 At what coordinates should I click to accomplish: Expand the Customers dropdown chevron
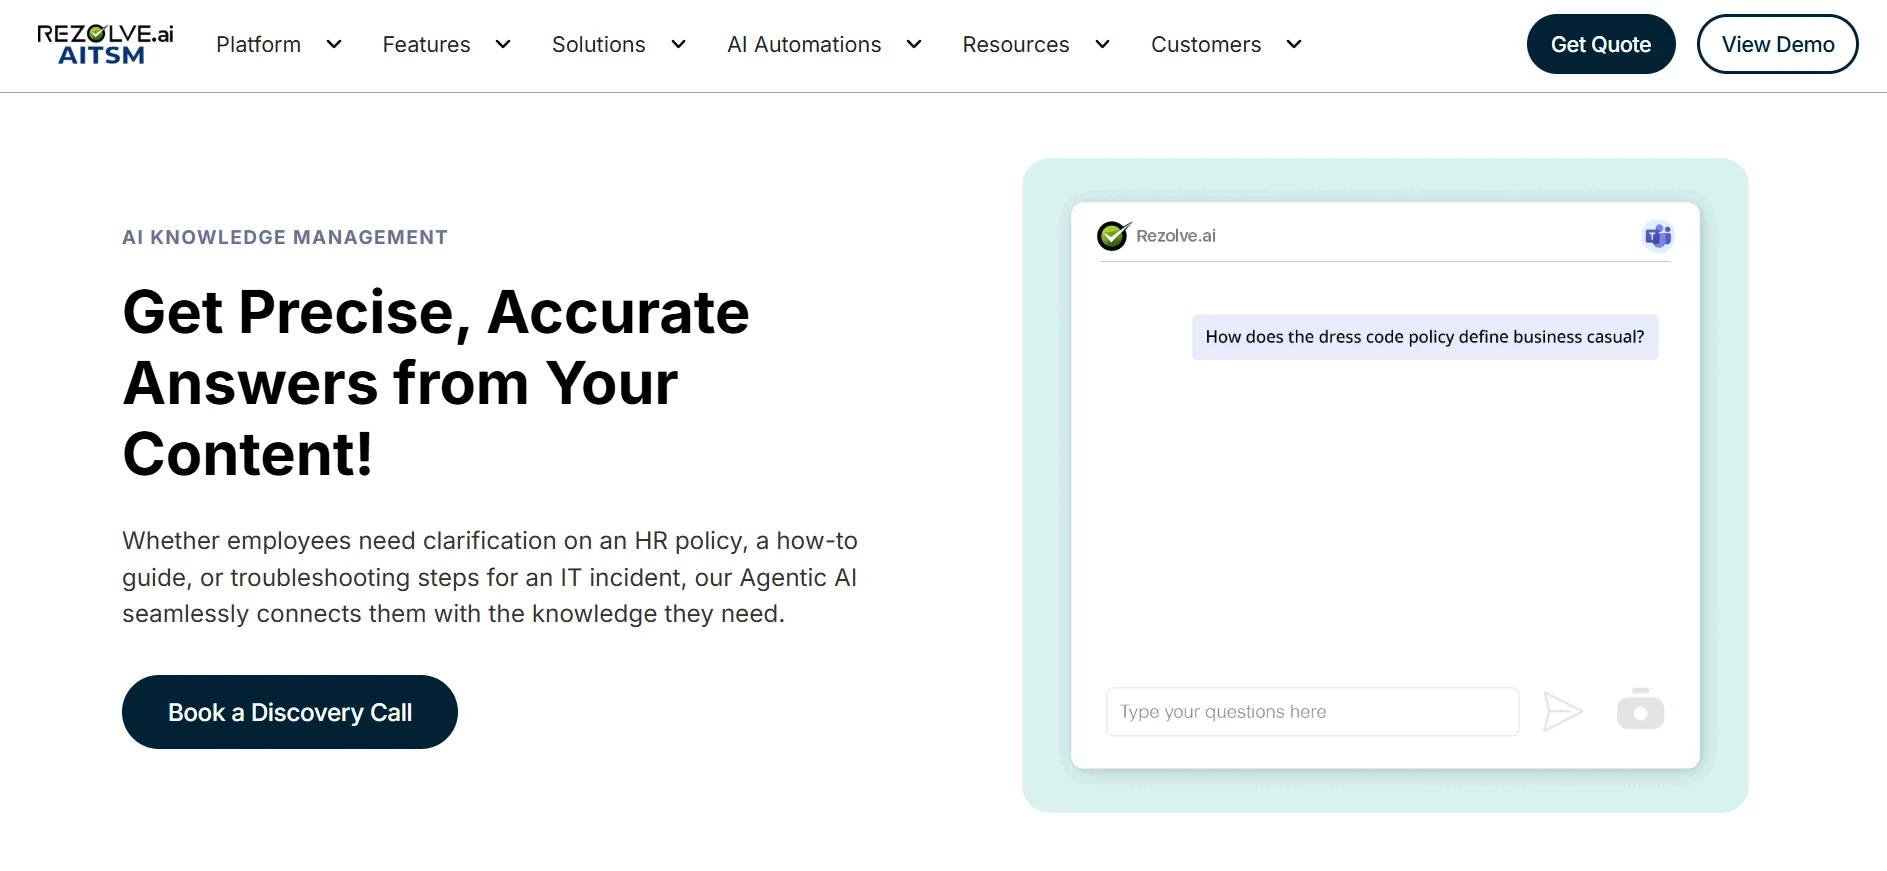point(1293,44)
